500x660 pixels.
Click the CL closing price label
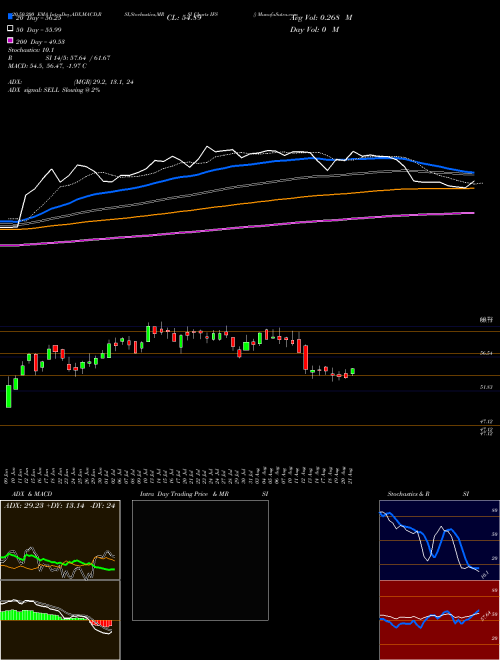pos(184,18)
